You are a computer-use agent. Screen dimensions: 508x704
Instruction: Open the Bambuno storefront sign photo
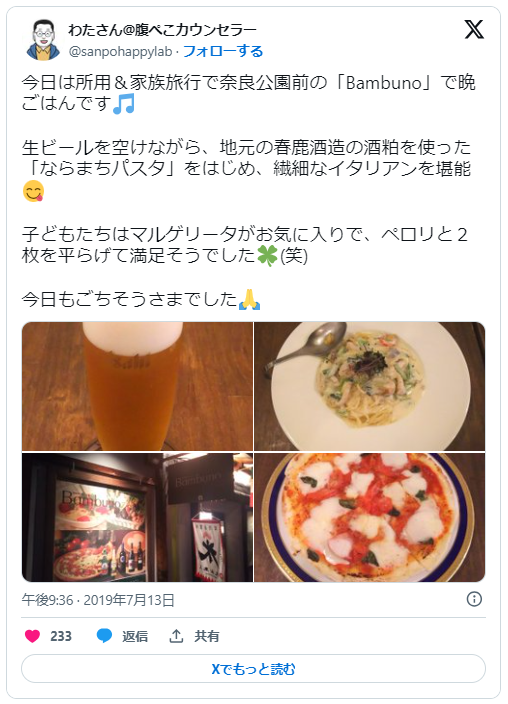[x=137, y=517]
